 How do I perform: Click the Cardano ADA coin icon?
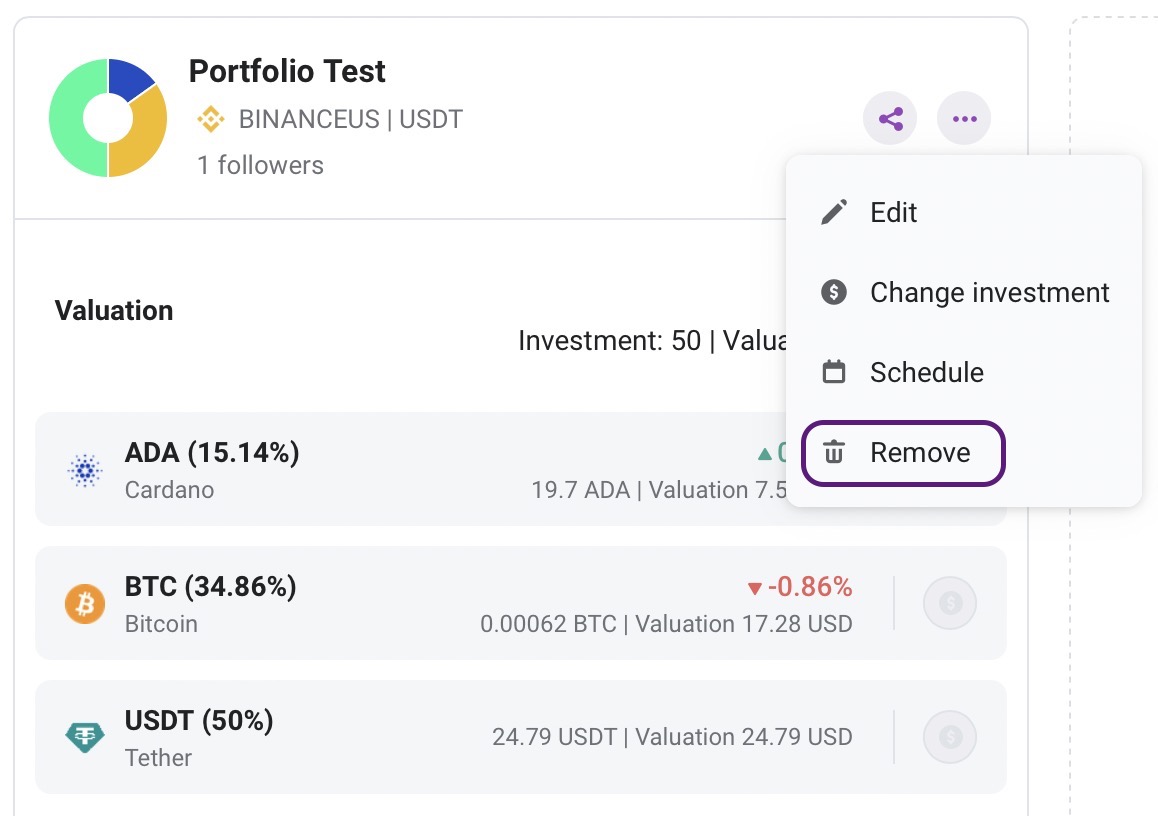coord(85,470)
